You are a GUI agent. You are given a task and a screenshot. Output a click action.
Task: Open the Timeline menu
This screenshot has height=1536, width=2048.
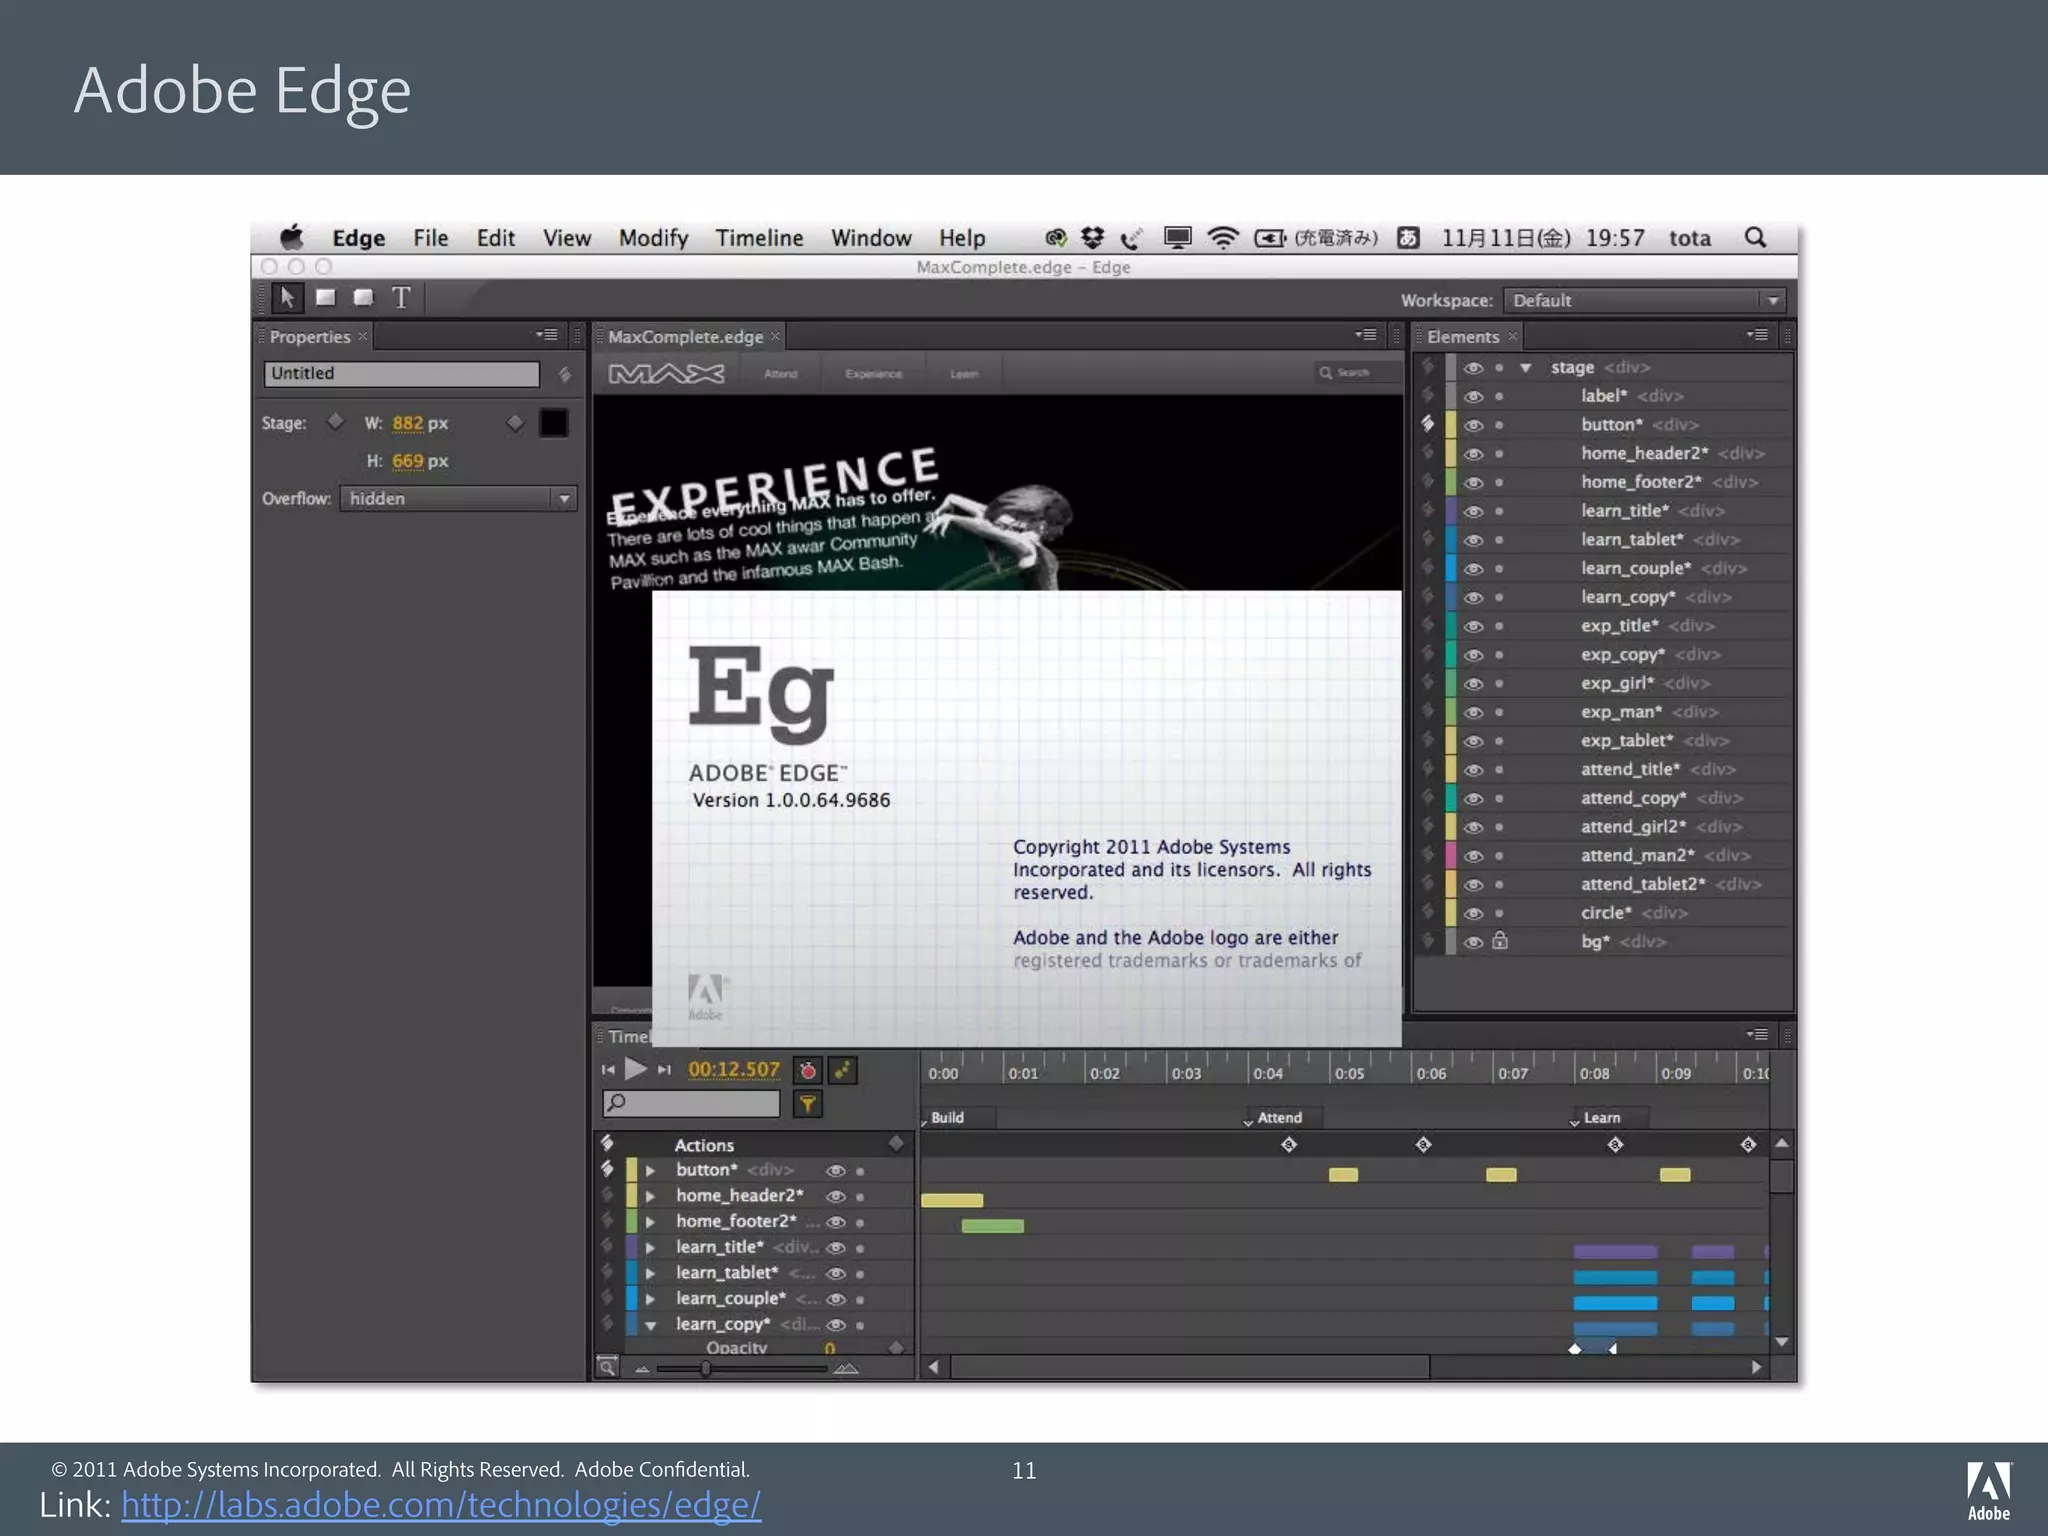coord(759,238)
